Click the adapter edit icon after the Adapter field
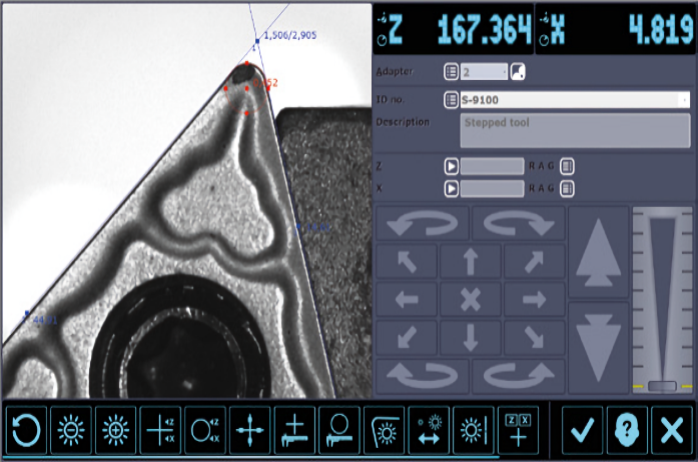 point(518,72)
